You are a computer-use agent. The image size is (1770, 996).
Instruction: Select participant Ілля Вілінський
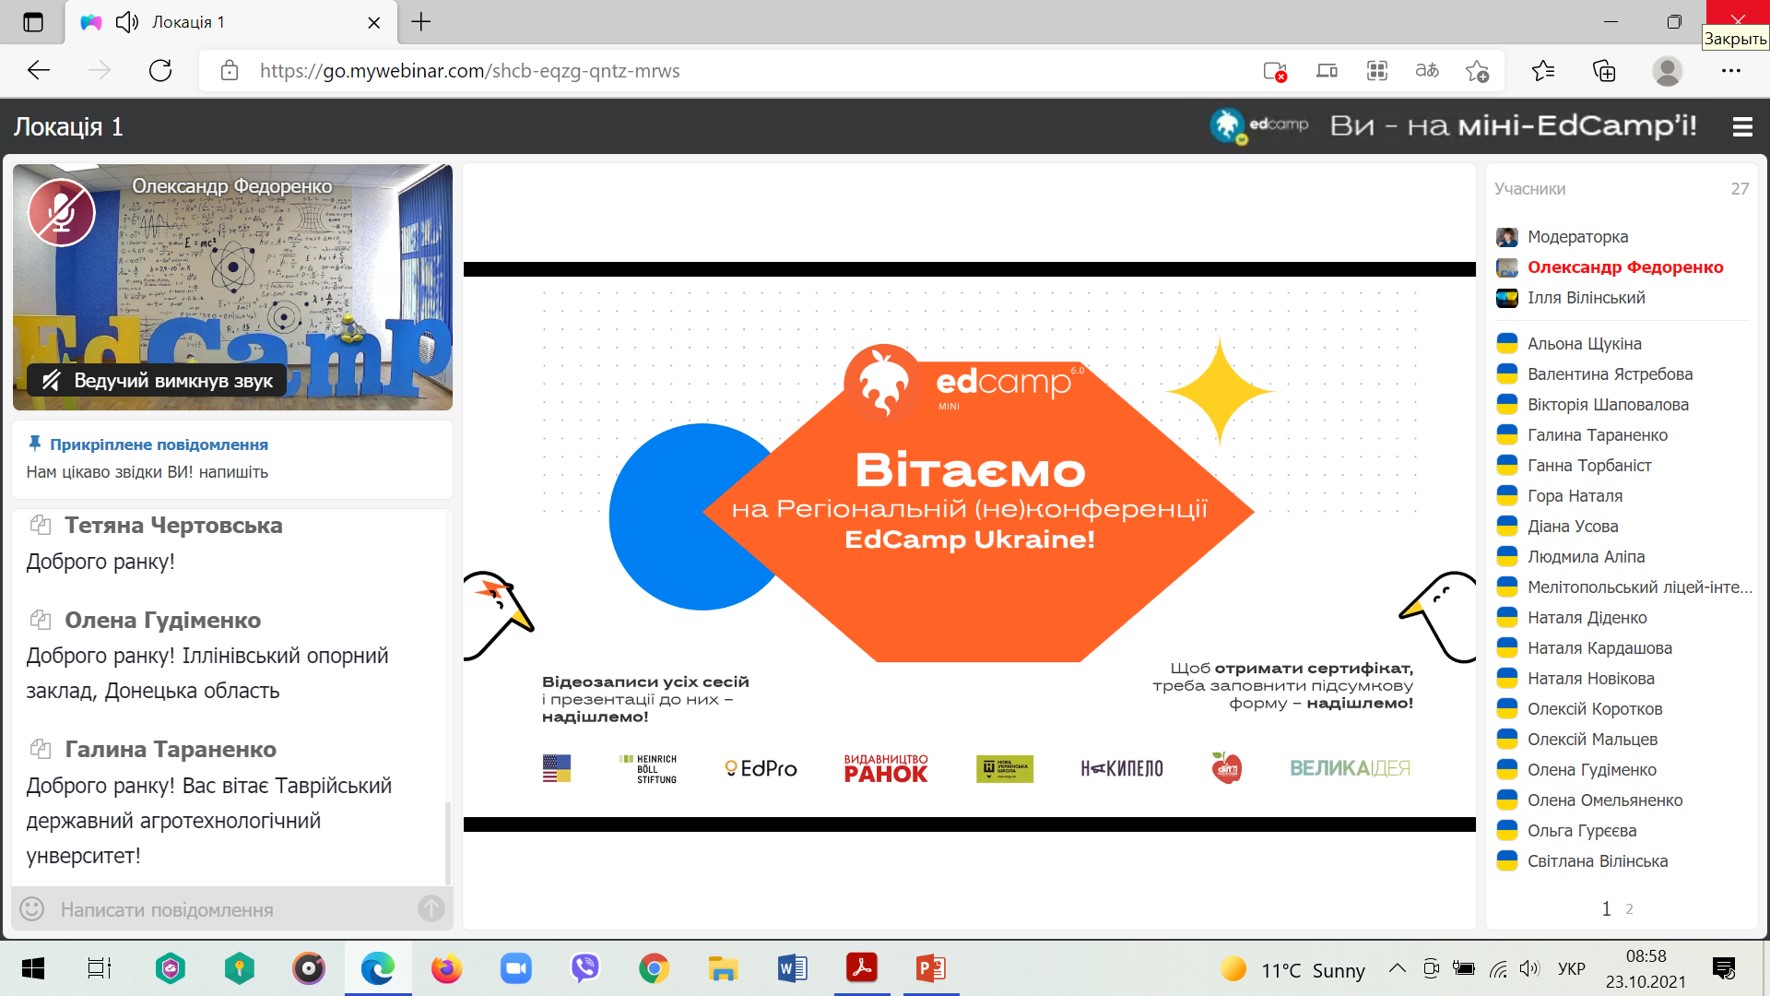pos(1586,298)
